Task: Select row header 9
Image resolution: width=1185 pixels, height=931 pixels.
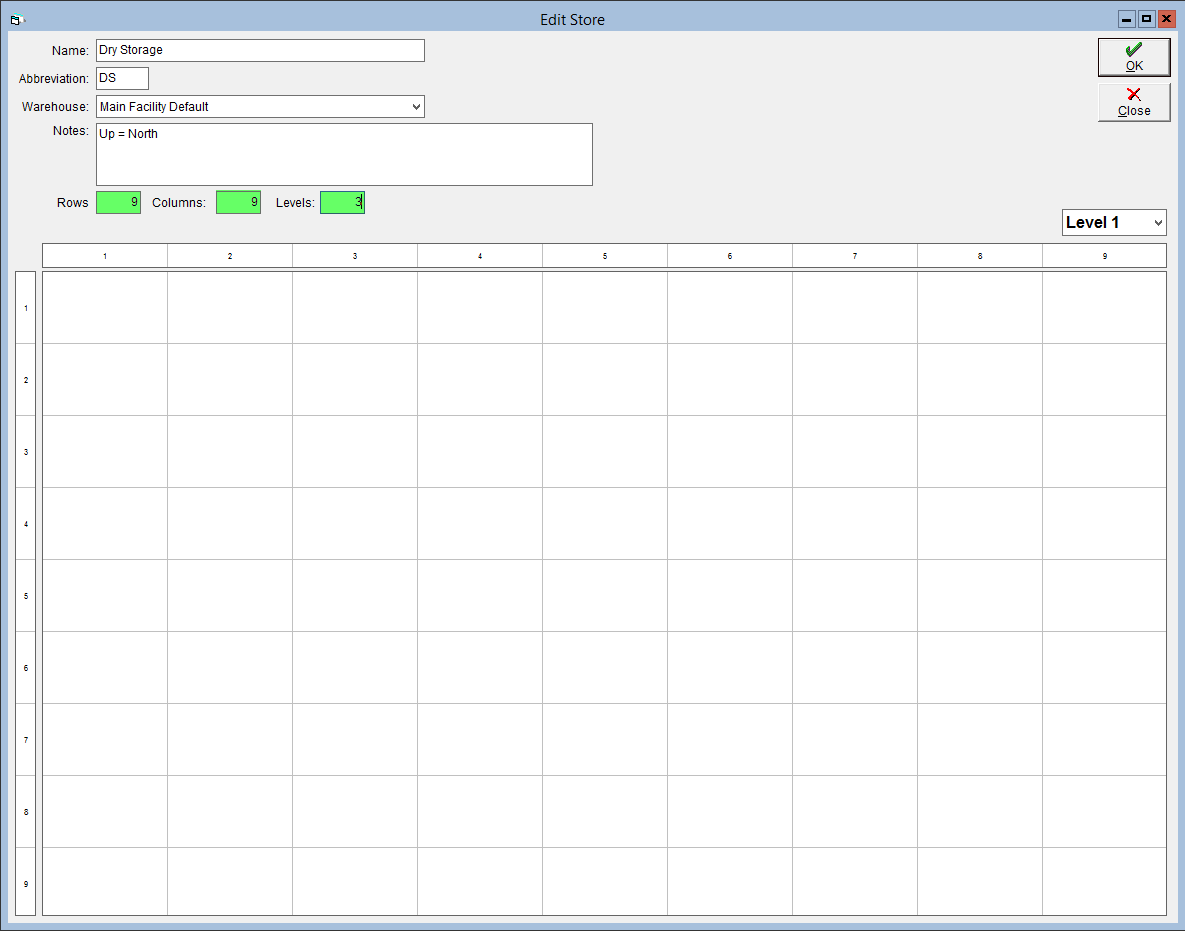Action: point(26,882)
